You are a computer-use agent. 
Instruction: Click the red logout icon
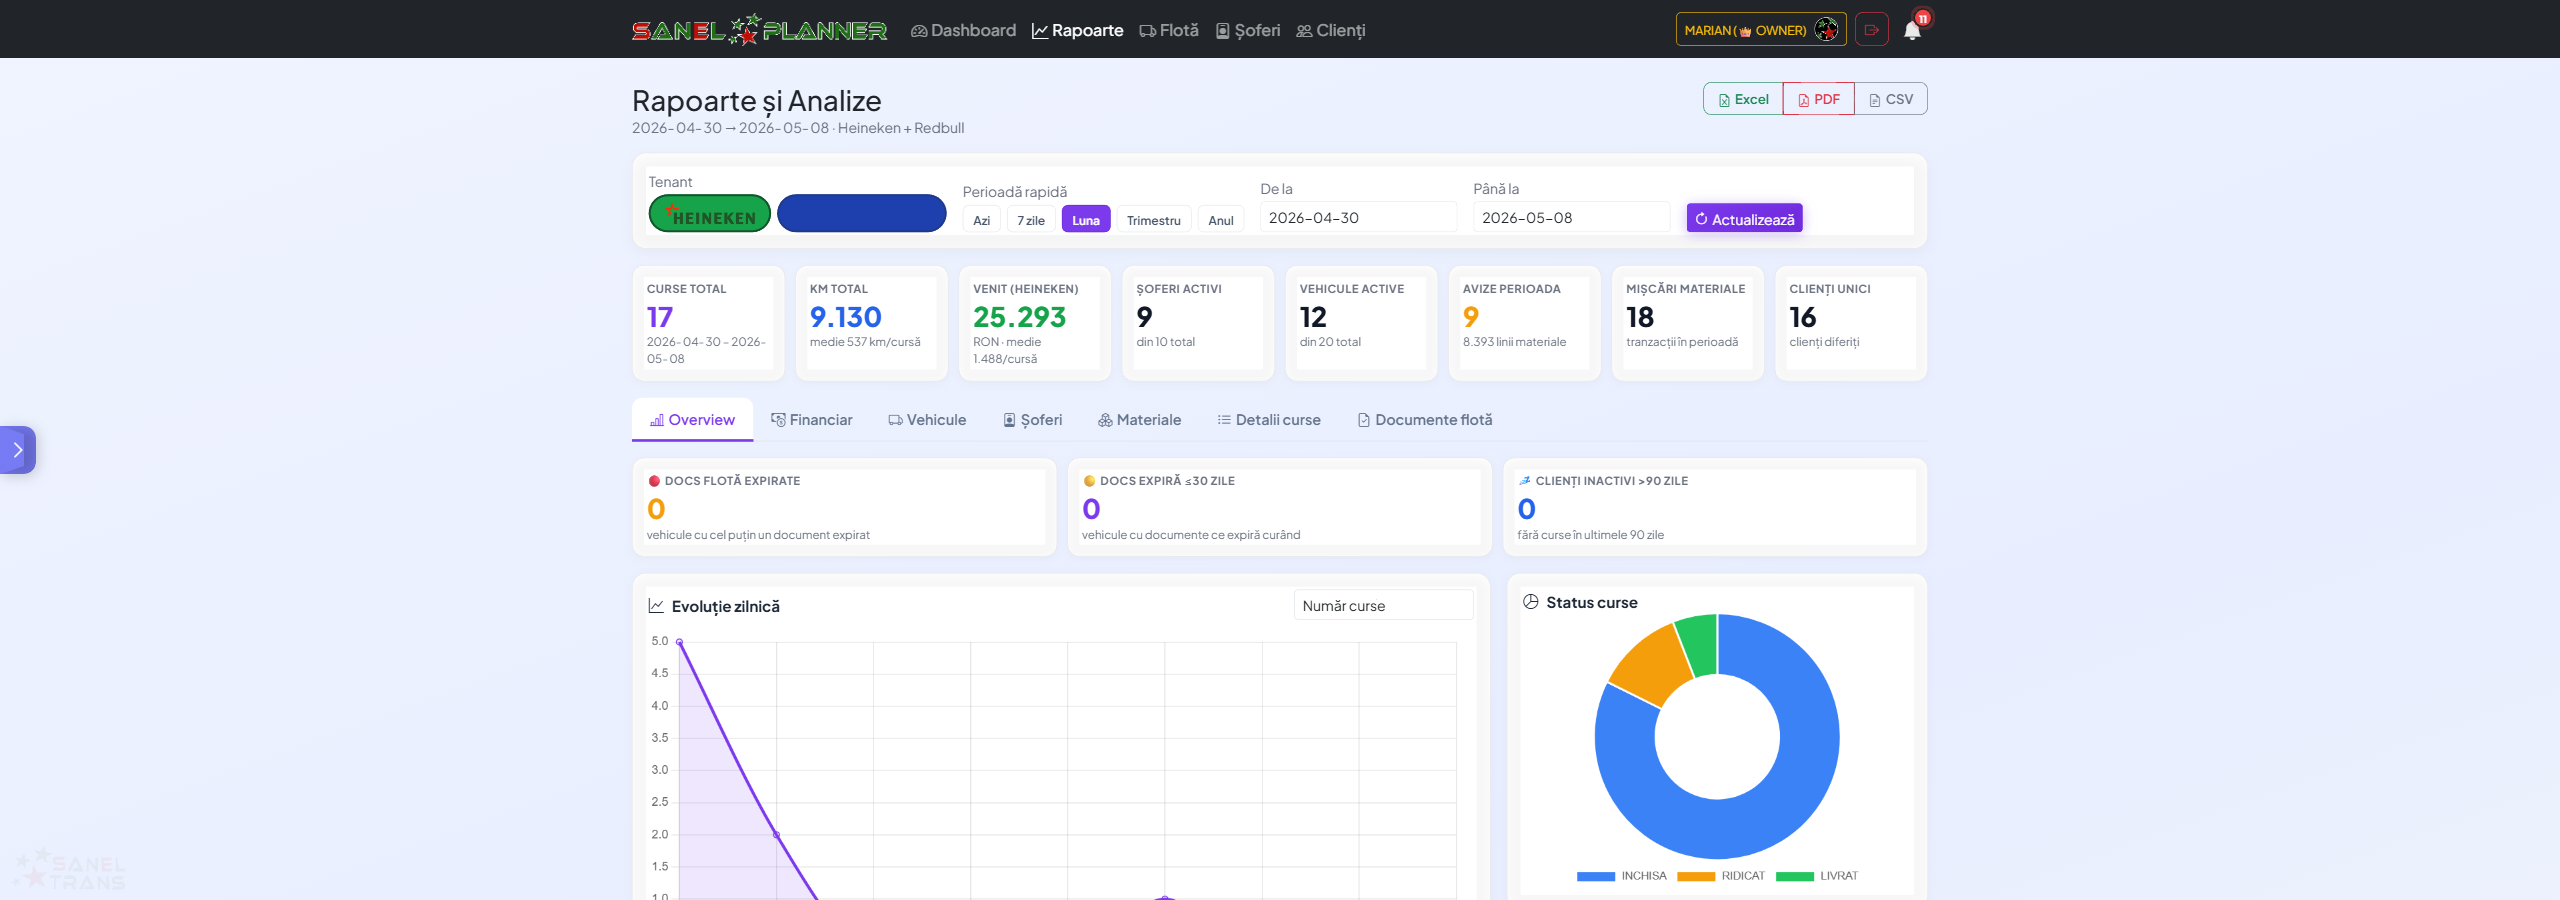coord(1872,30)
